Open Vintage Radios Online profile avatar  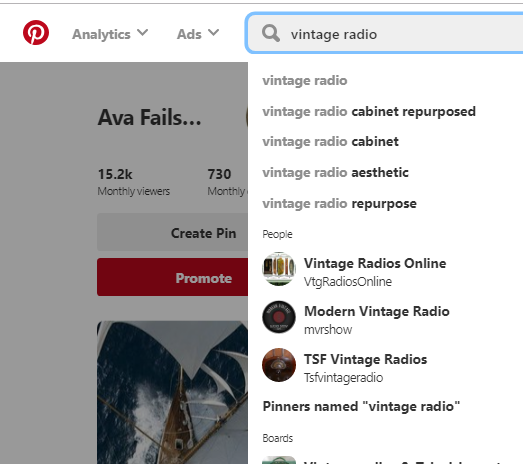(x=279, y=269)
